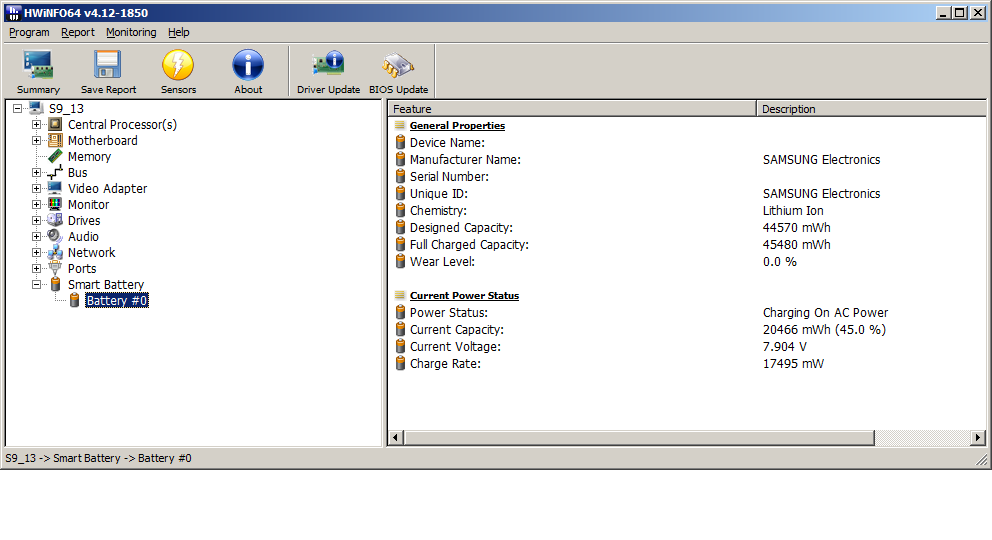
Task: Select the Manufacturer Name row label
Action: pyautogui.click(x=465, y=159)
